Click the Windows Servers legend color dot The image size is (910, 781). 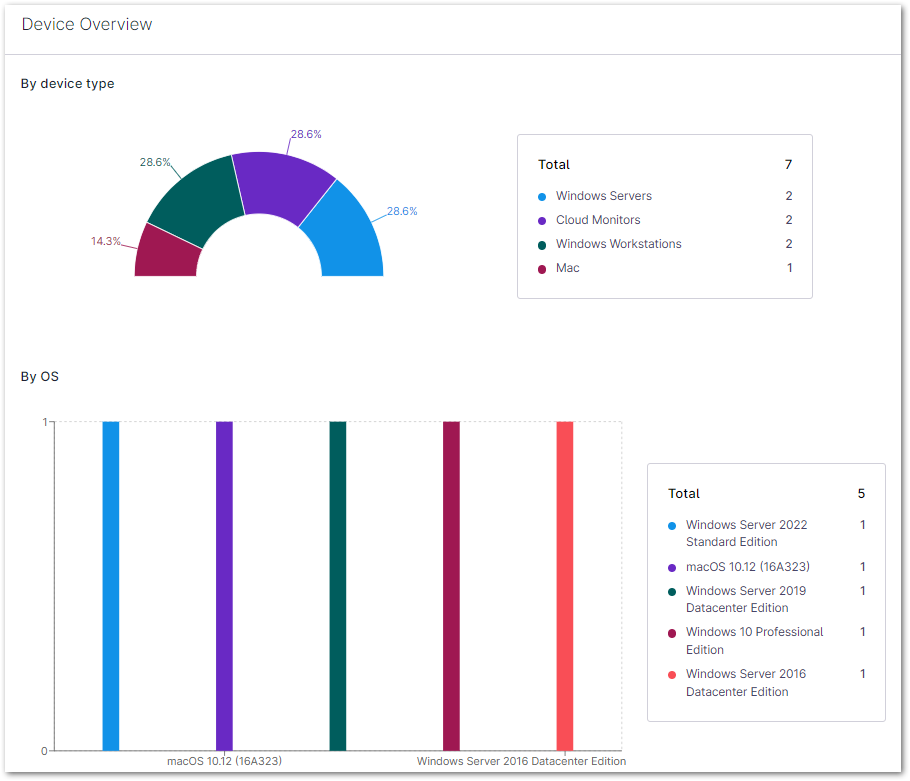click(x=542, y=197)
